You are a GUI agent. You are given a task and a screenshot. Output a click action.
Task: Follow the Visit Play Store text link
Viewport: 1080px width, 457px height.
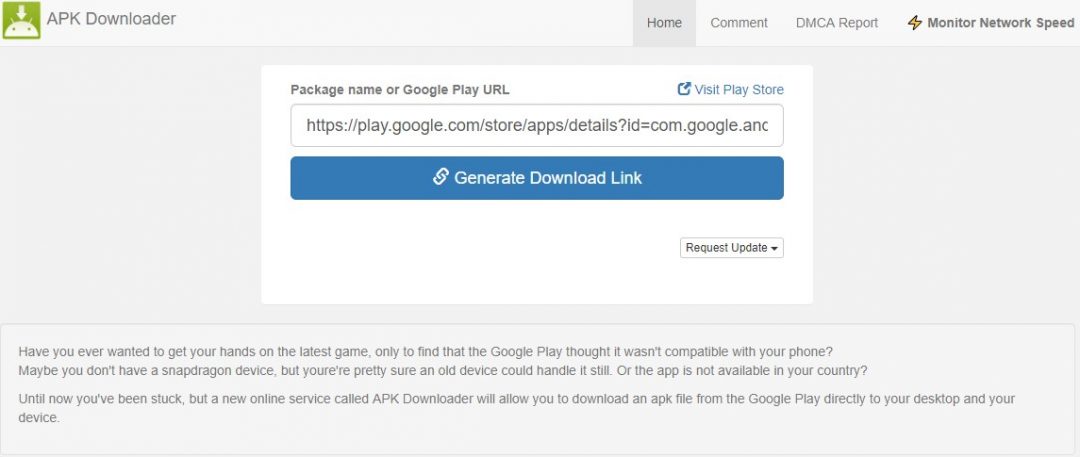738,90
